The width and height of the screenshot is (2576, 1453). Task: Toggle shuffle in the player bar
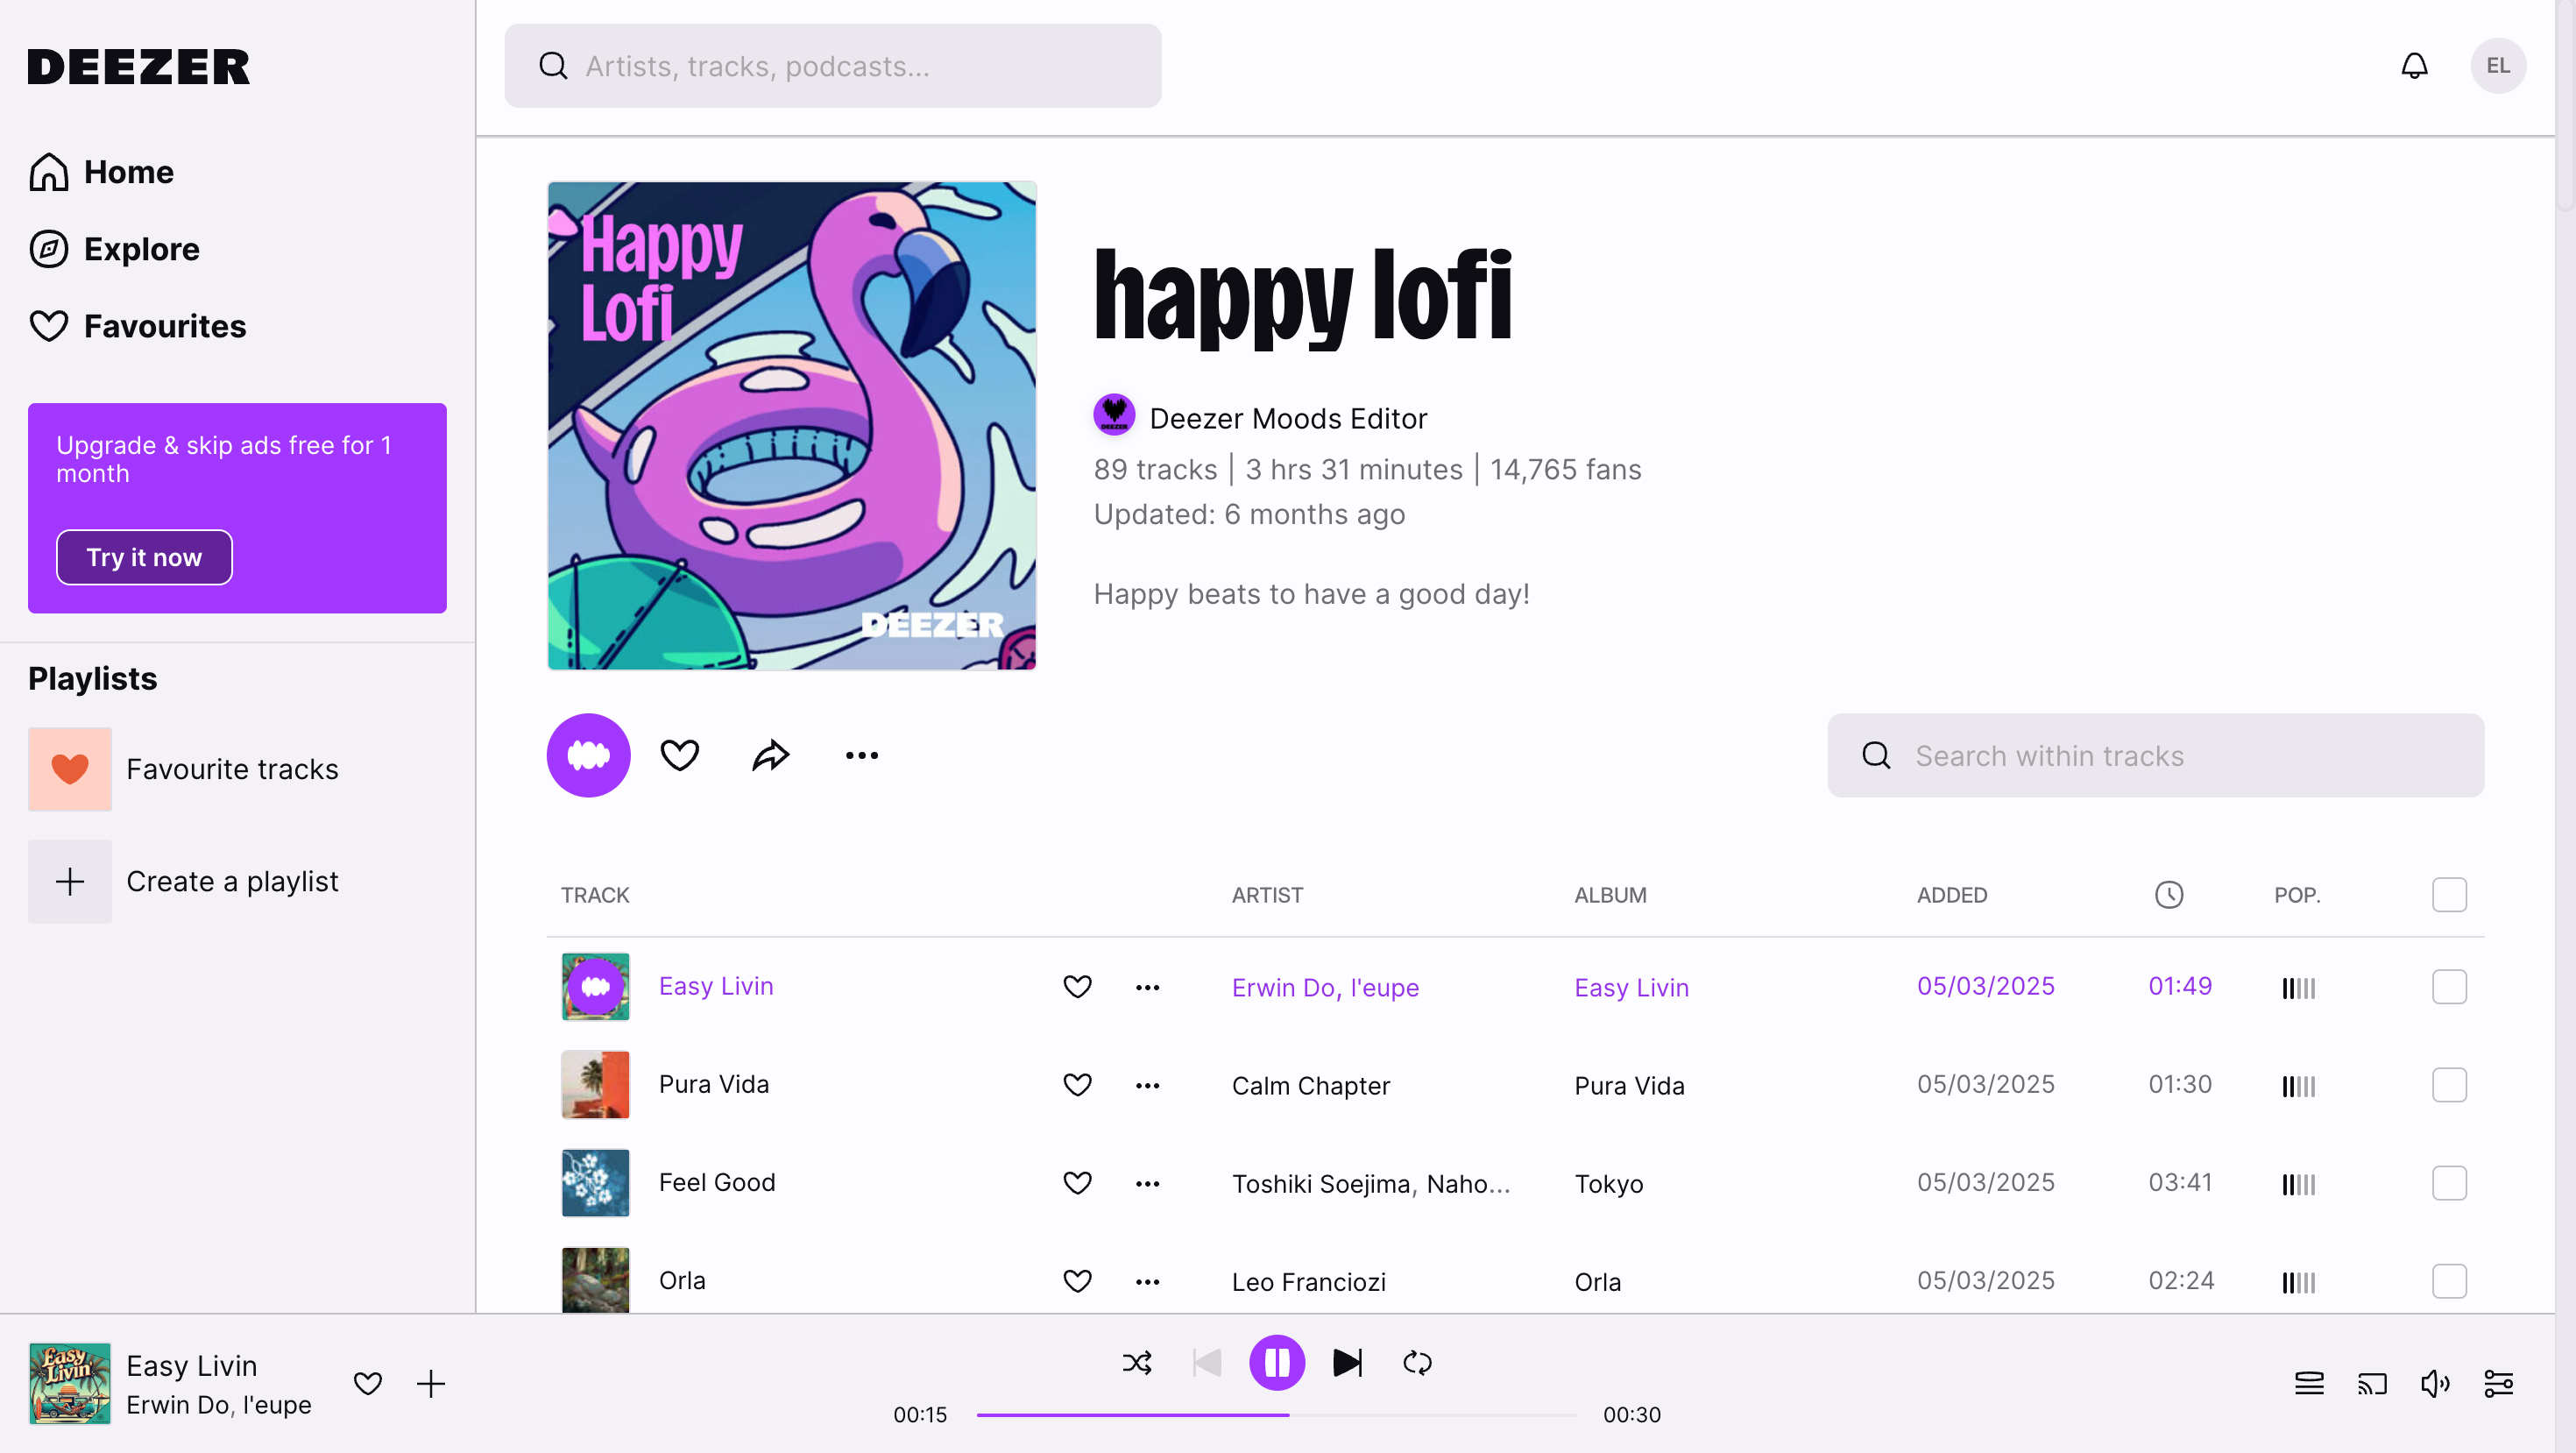1137,1362
